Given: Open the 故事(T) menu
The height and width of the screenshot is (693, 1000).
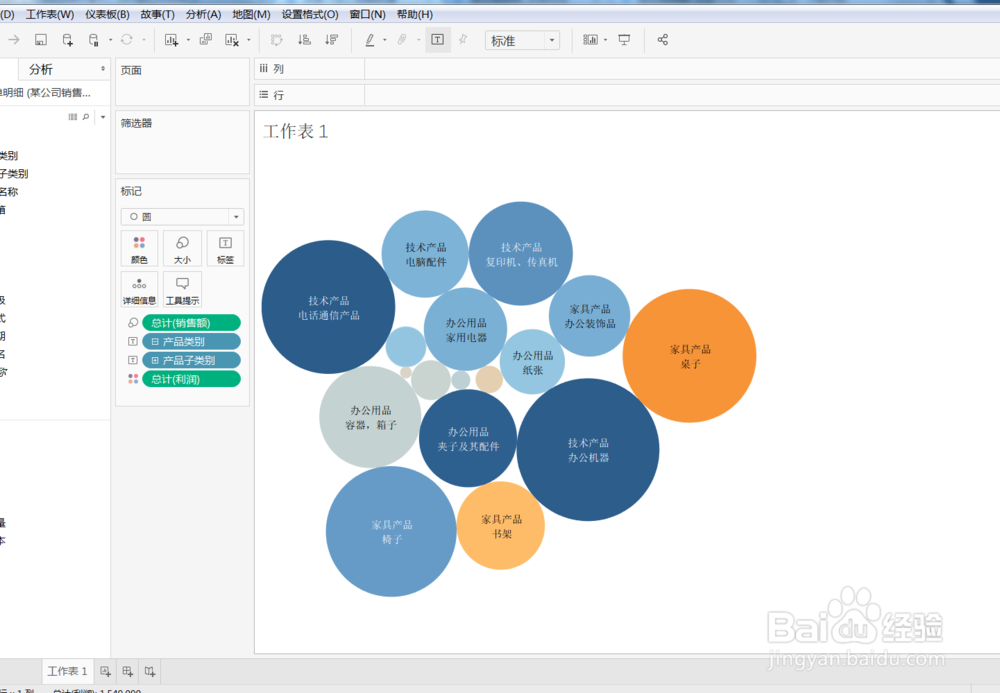Looking at the screenshot, I should (158, 14).
